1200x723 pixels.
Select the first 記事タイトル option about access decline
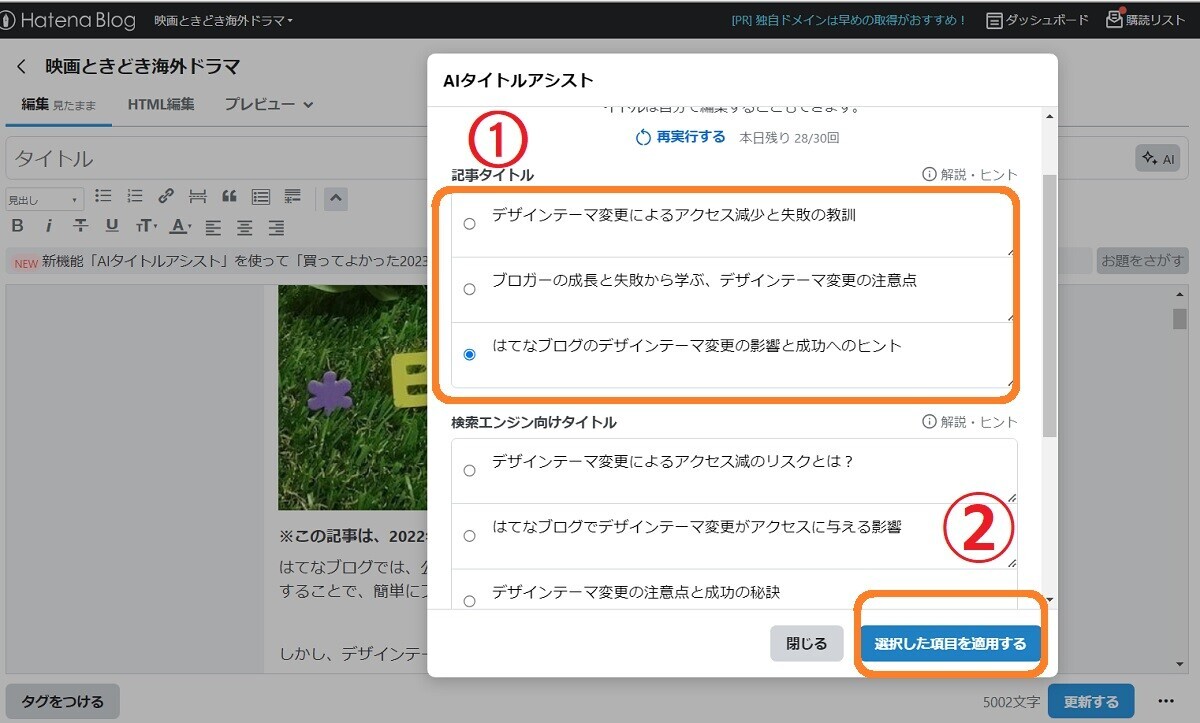[470, 224]
